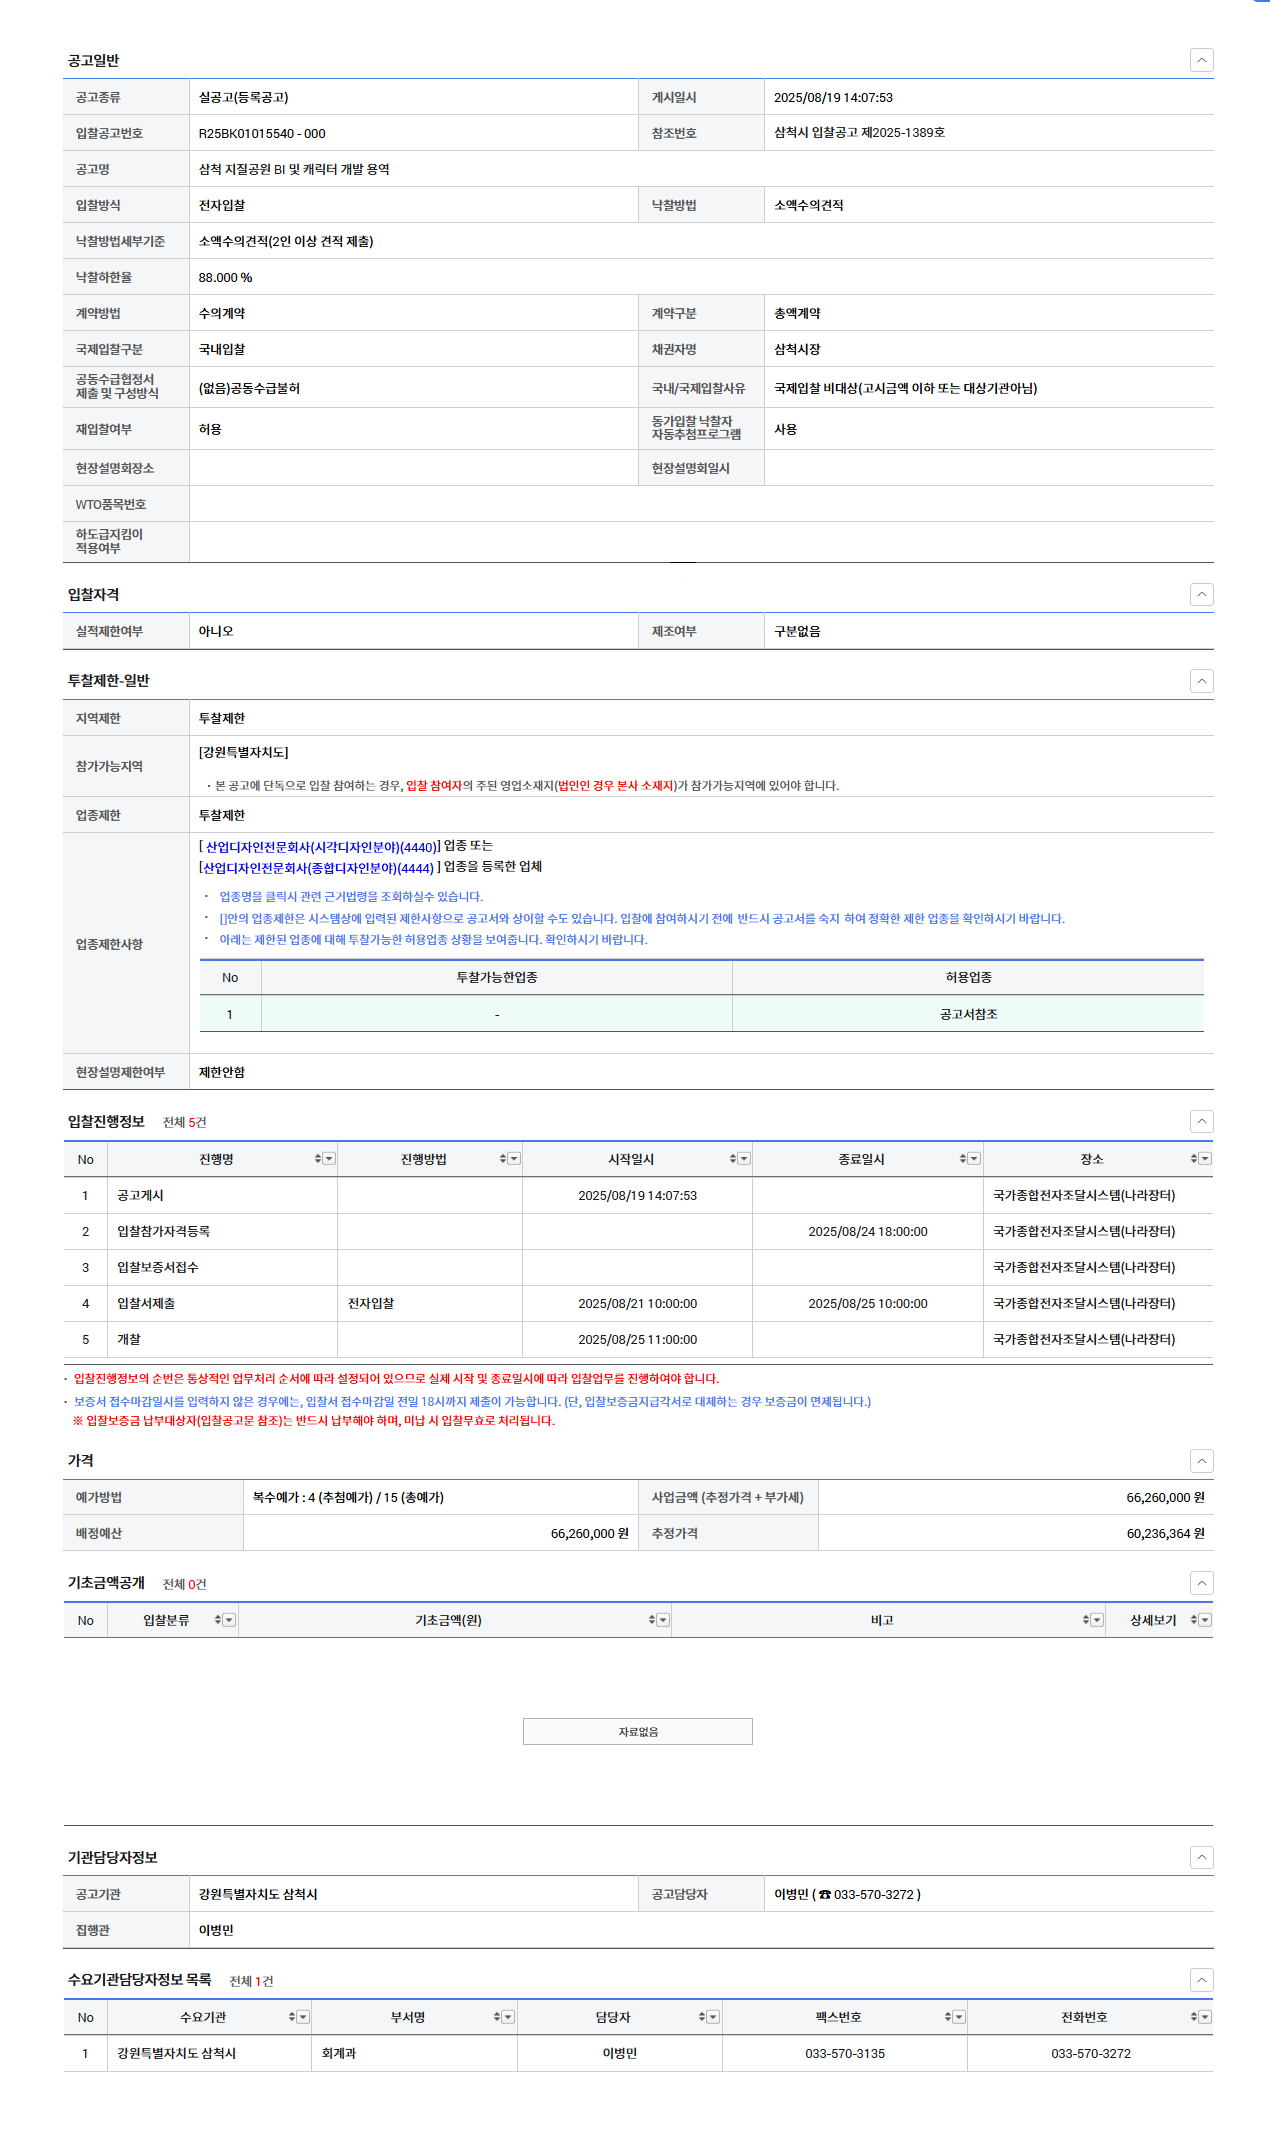Select 복수예가 : 4 (추첨예가) / 15 (총예가)
This screenshot has width=1270, height=2155.
pos(348,1498)
